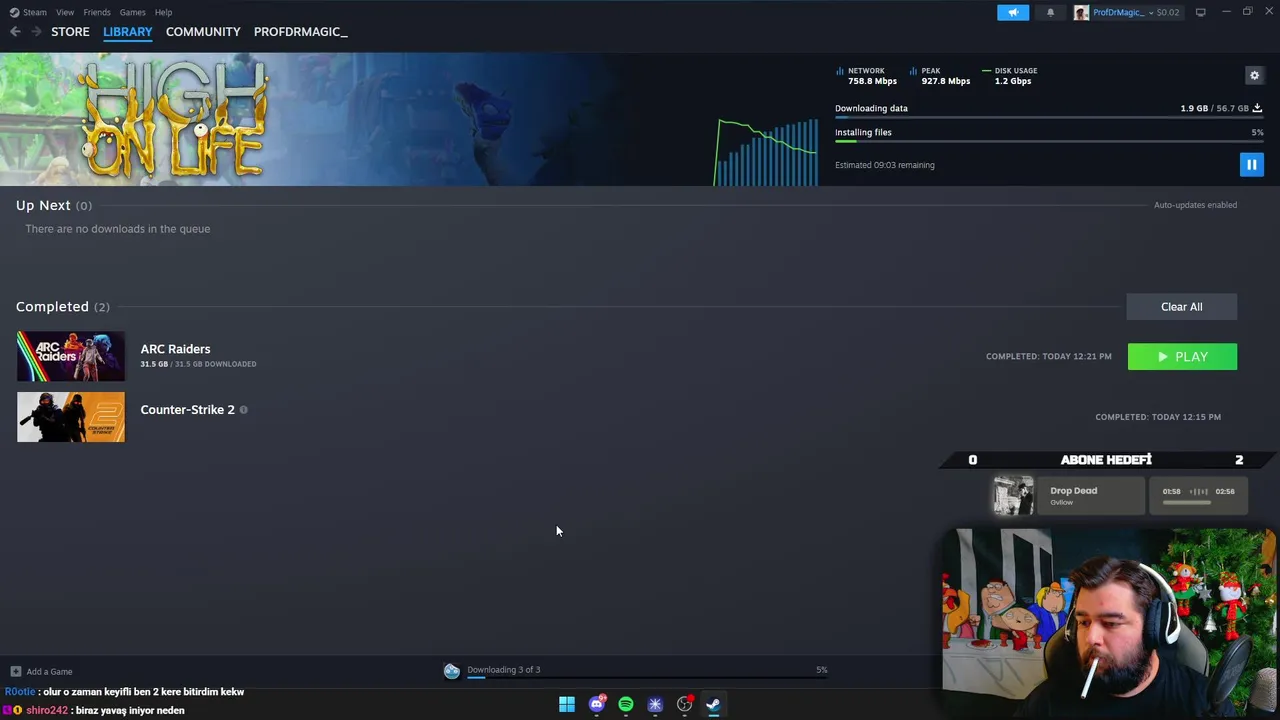Viewport: 1280px width, 720px height.
Task: Click the Estimated 09:03 remaining text
Action: [885, 165]
